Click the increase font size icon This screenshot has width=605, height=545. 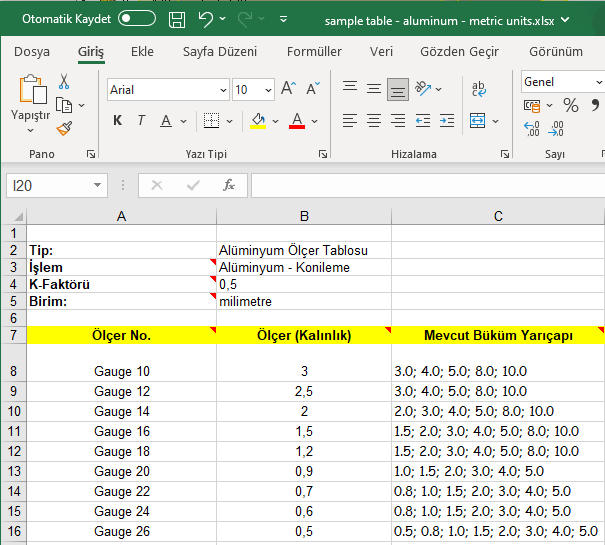[288, 89]
